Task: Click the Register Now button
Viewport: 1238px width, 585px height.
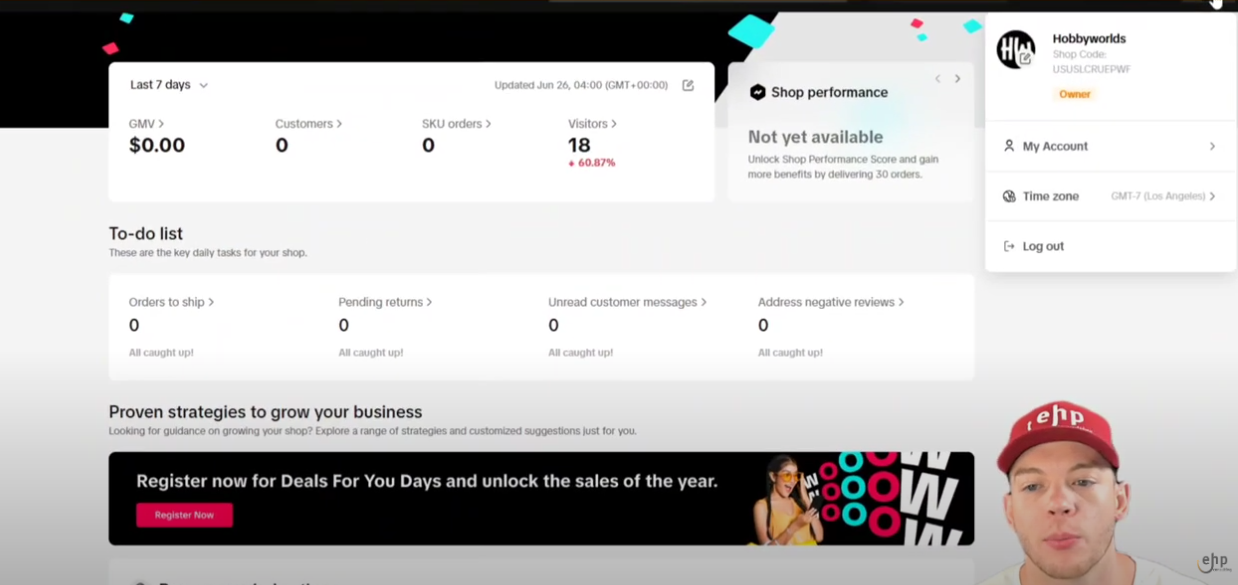Action: pyautogui.click(x=184, y=514)
